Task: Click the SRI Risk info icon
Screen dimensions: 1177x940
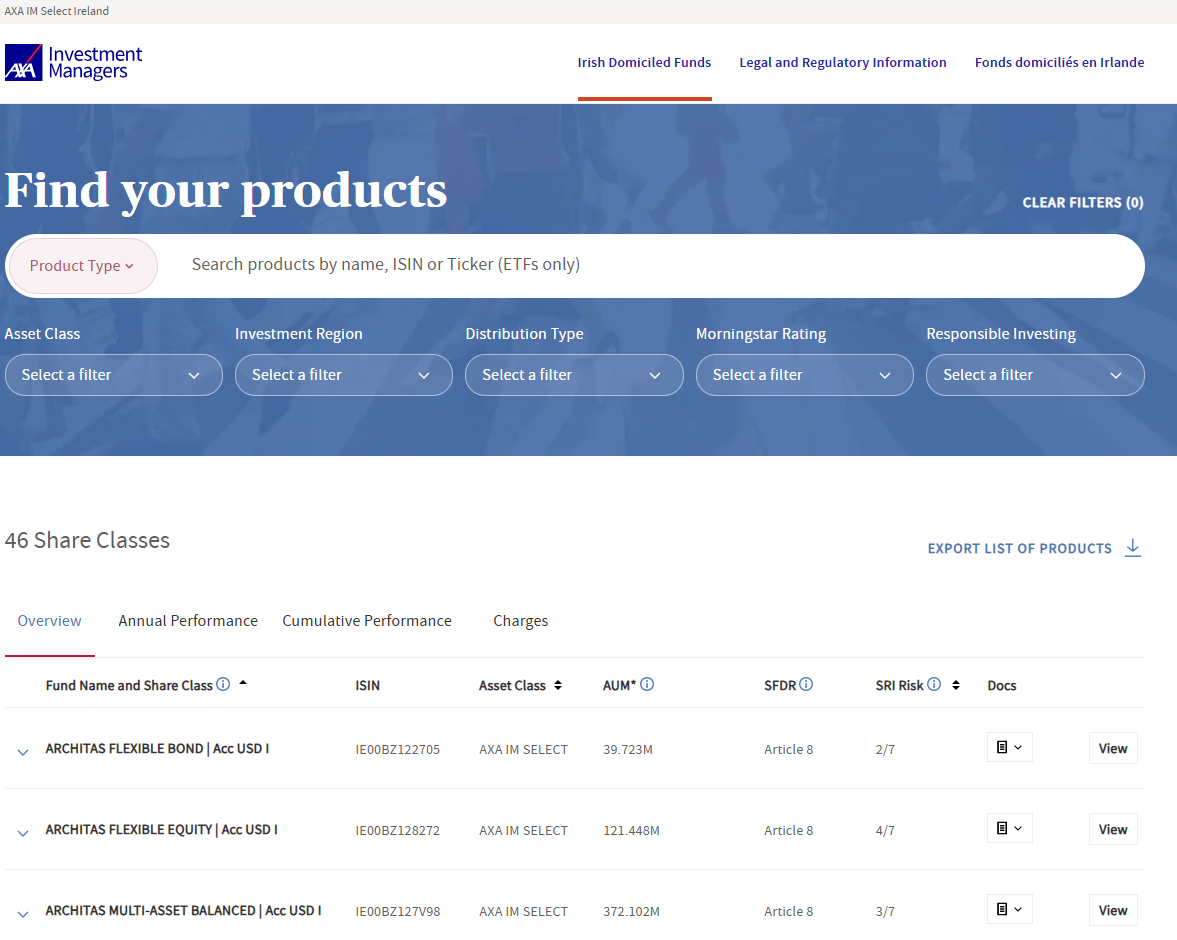Action: coord(934,684)
